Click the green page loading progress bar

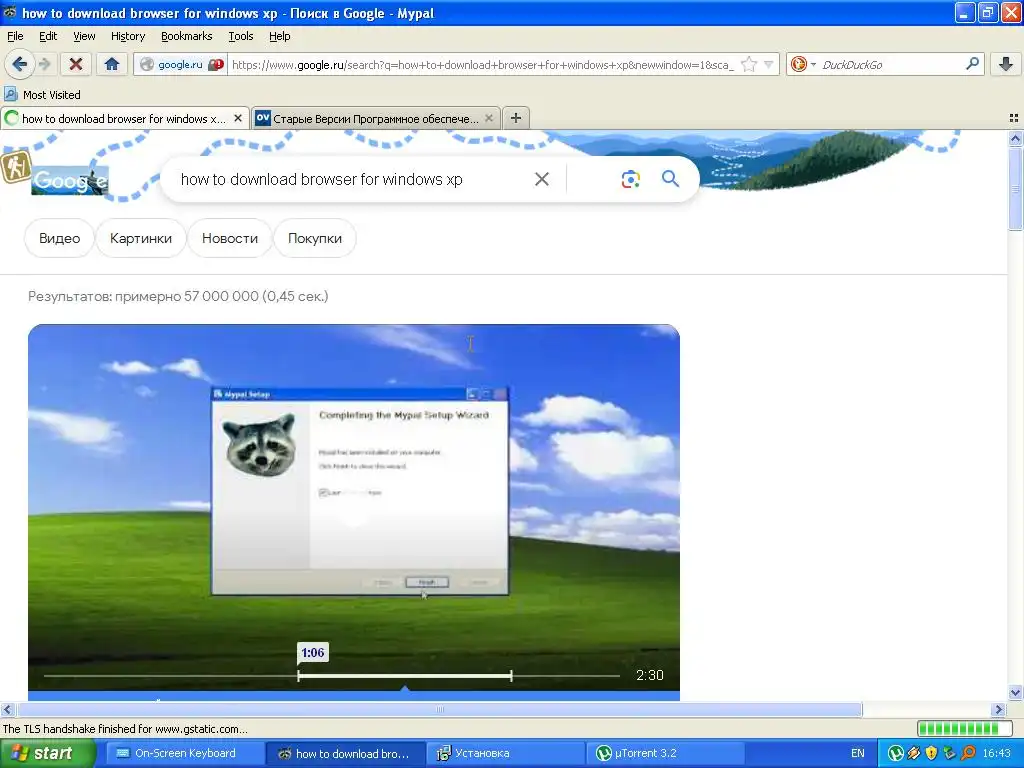click(x=963, y=729)
